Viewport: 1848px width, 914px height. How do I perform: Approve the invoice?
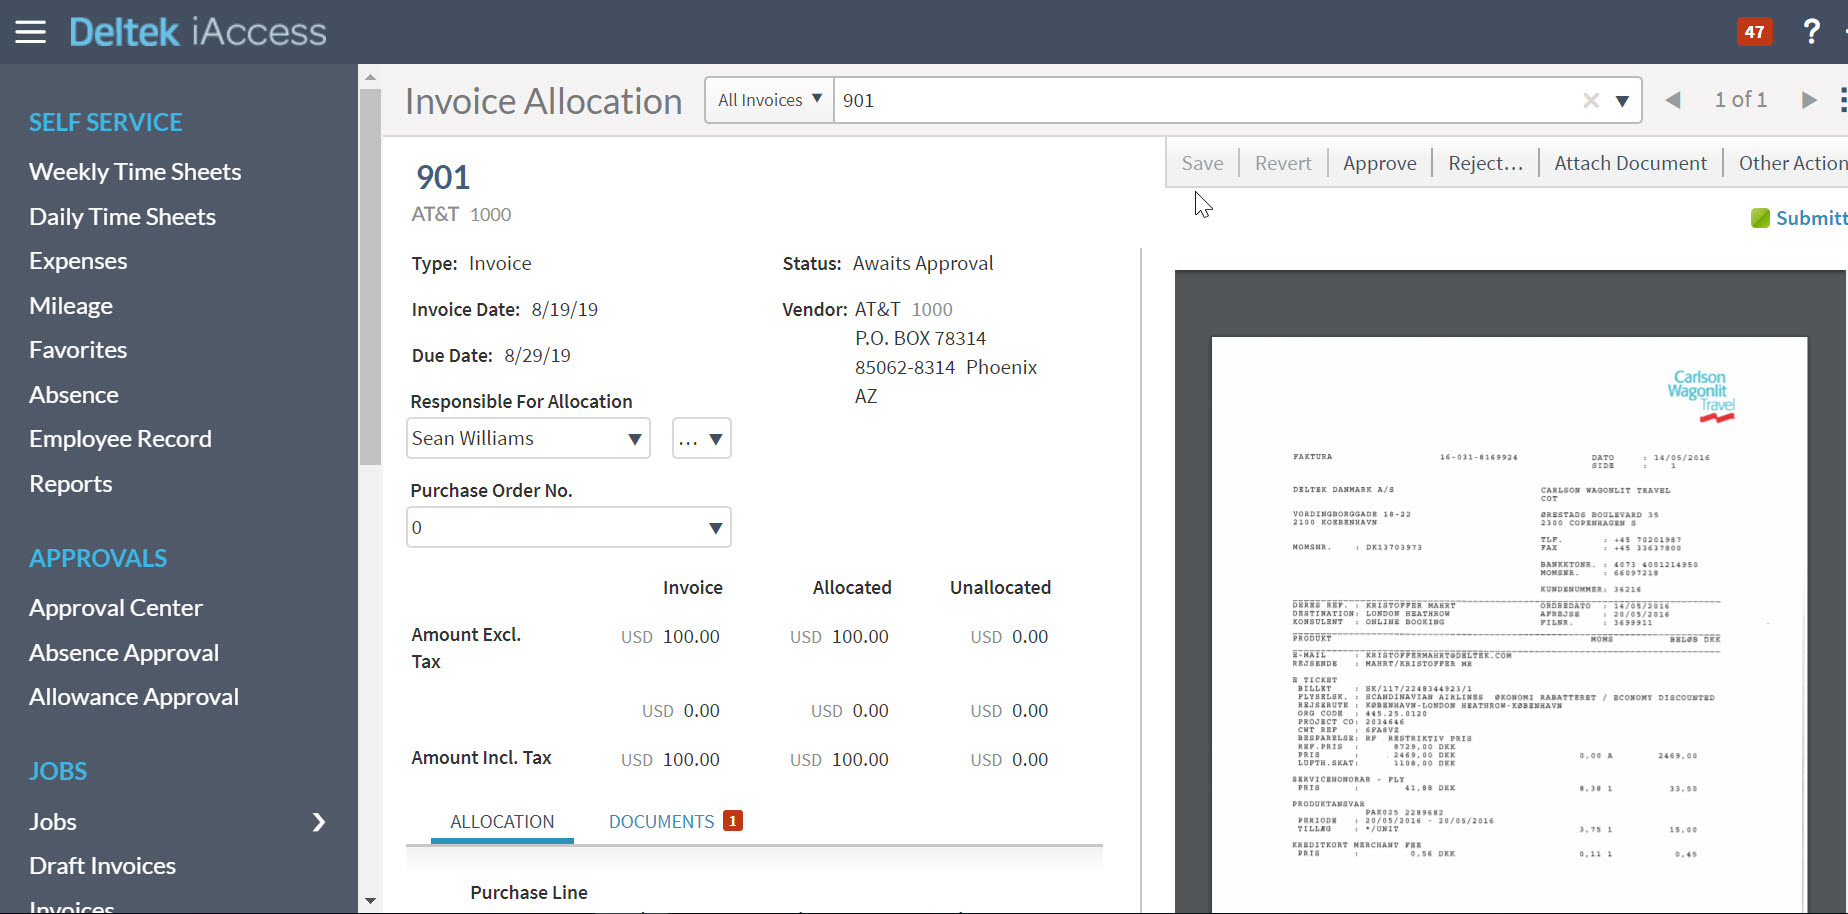tap(1379, 163)
